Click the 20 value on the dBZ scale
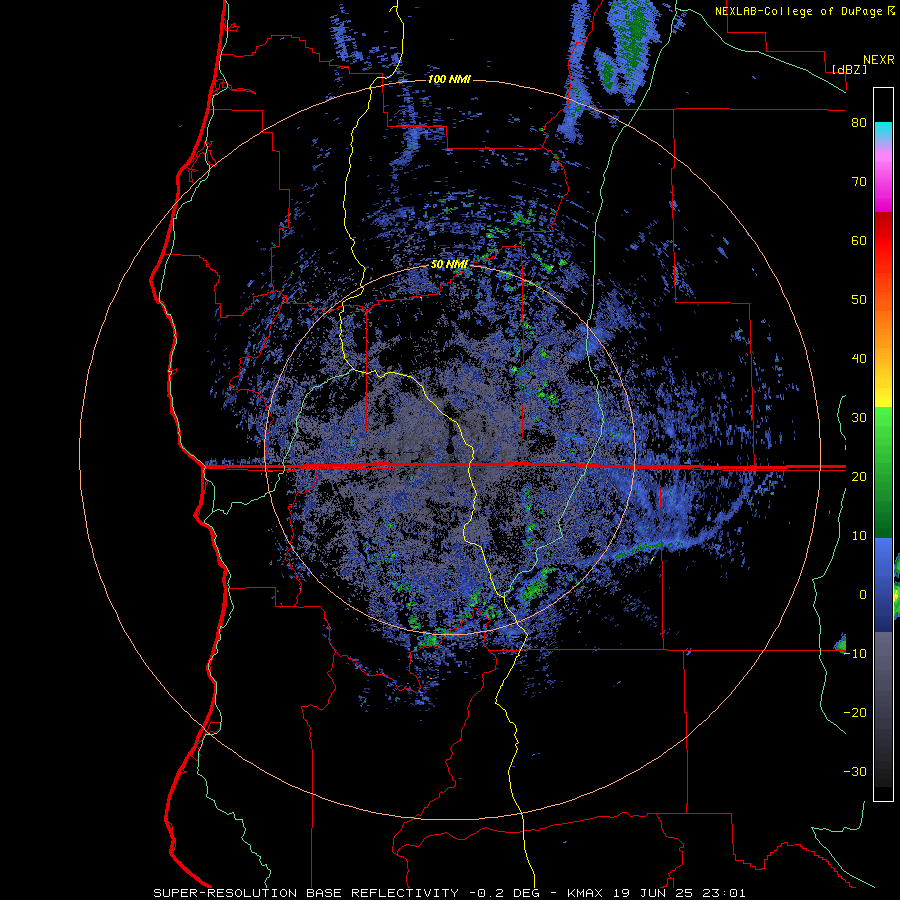The image size is (900, 900). click(x=859, y=476)
